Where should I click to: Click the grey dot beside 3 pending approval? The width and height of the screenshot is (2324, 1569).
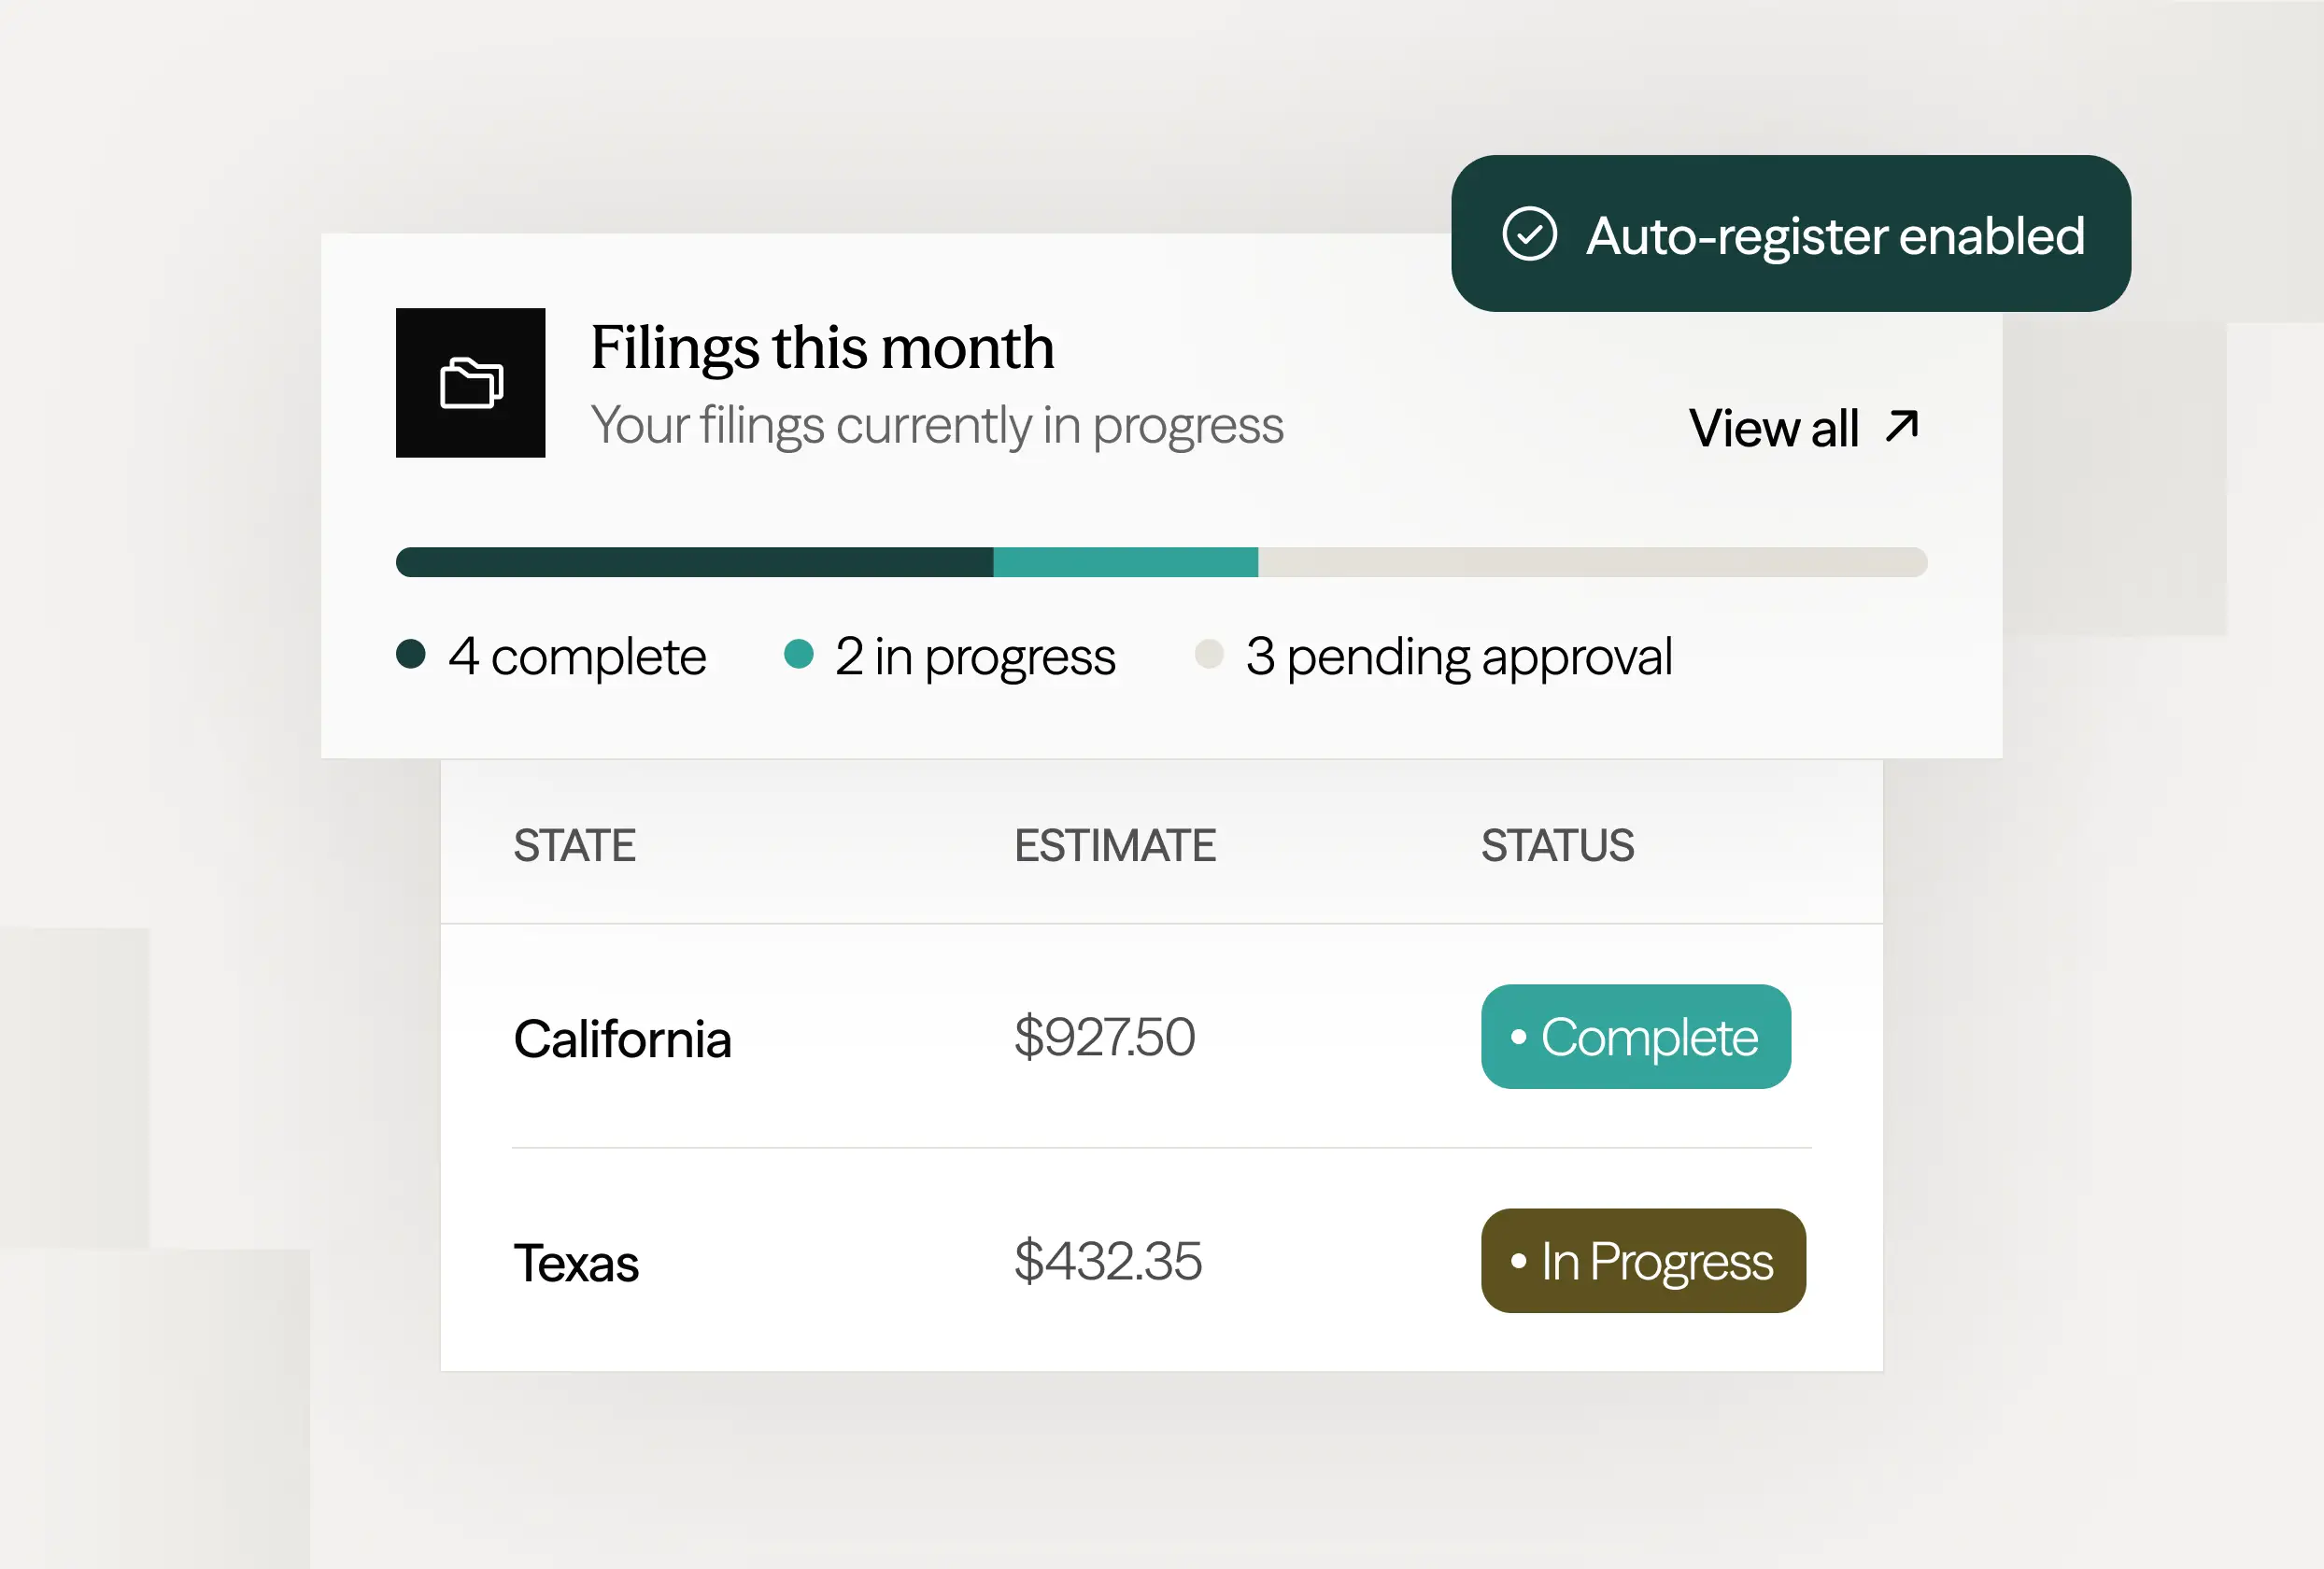click(x=1209, y=654)
